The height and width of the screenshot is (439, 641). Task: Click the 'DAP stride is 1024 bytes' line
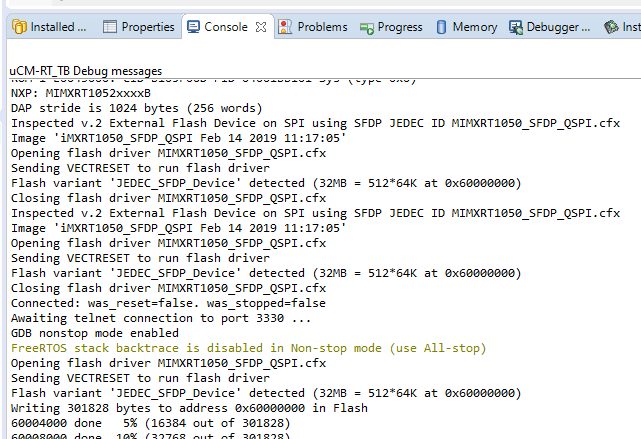pyautogui.click(x=137, y=108)
